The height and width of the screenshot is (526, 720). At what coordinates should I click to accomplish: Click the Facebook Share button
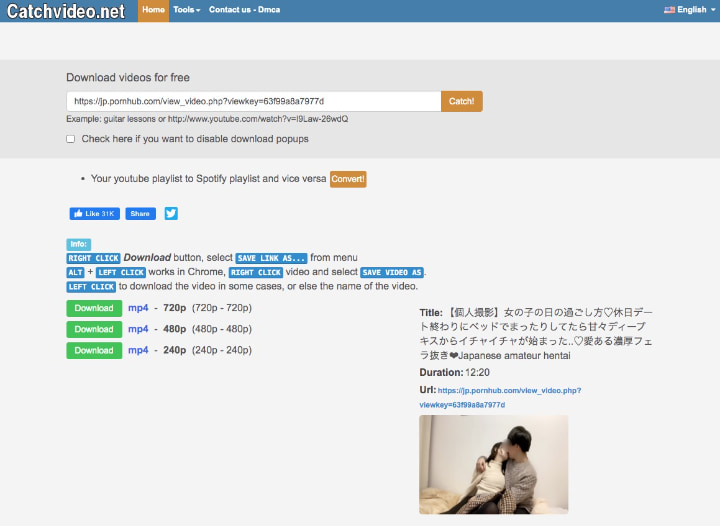[x=140, y=213]
